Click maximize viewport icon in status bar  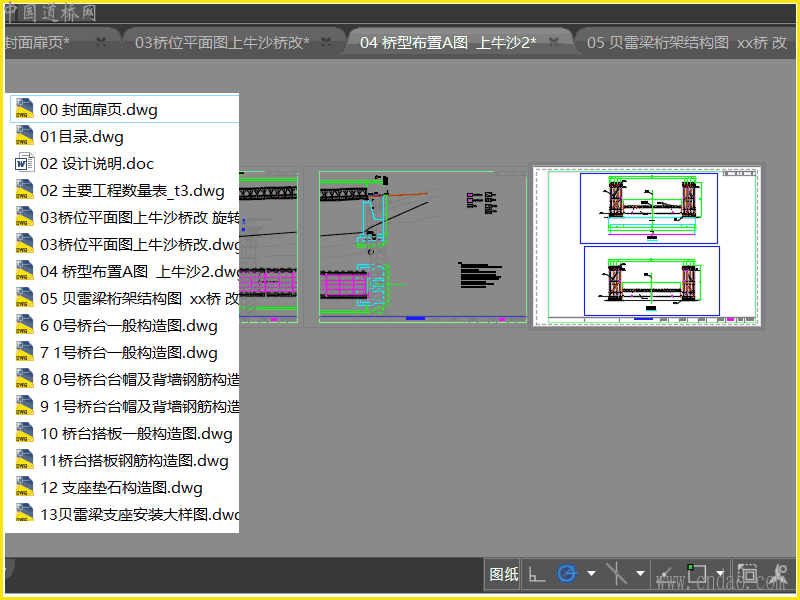[x=747, y=574]
